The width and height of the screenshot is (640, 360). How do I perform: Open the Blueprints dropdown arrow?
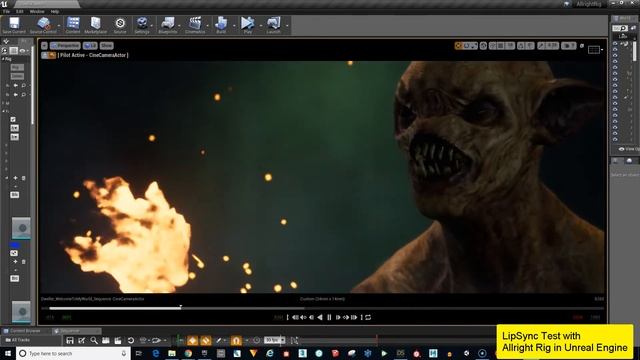(180, 26)
